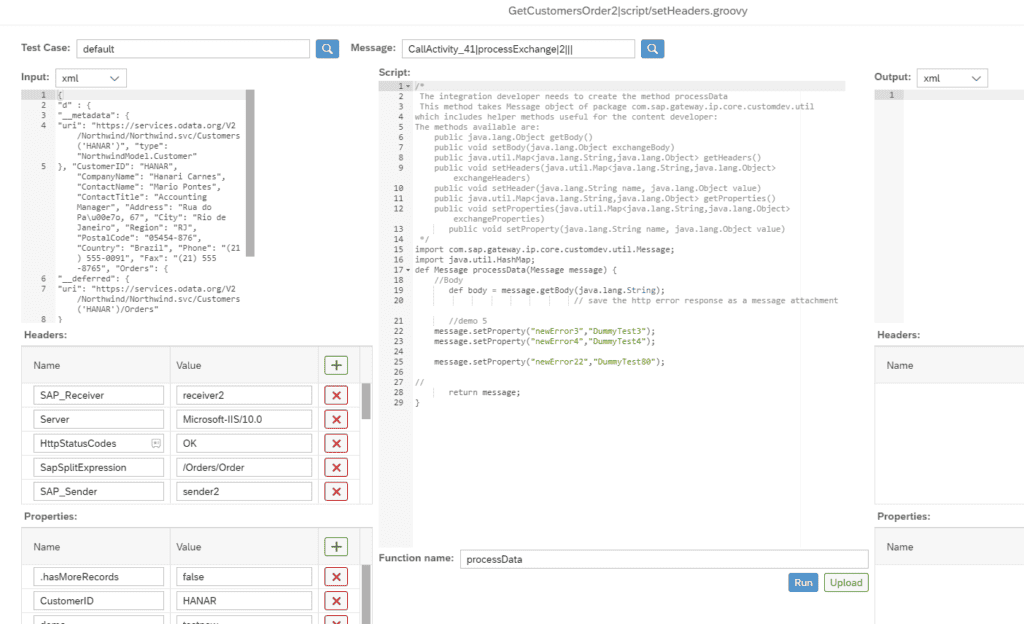The height and width of the screenshot is (624, 1024).
Task: Click the "__deferred" line in Input
Action: (x=93, y=279)
